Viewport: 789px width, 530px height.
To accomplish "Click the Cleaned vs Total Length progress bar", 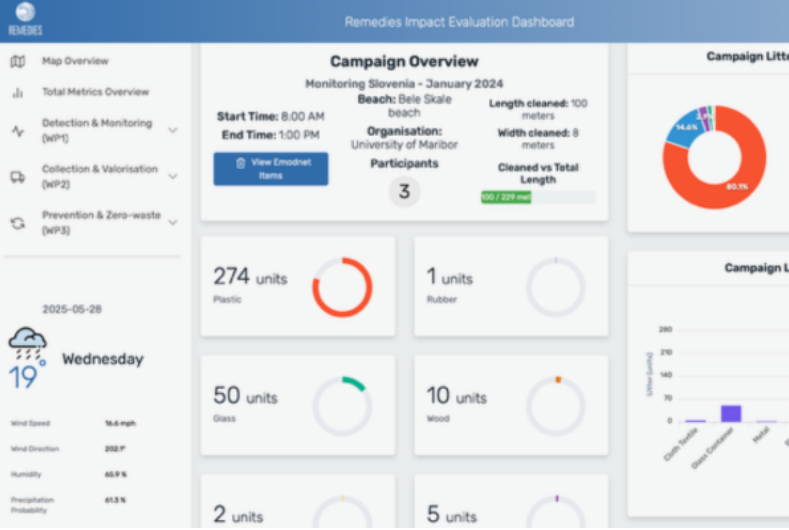I will (x=538, y=198).
